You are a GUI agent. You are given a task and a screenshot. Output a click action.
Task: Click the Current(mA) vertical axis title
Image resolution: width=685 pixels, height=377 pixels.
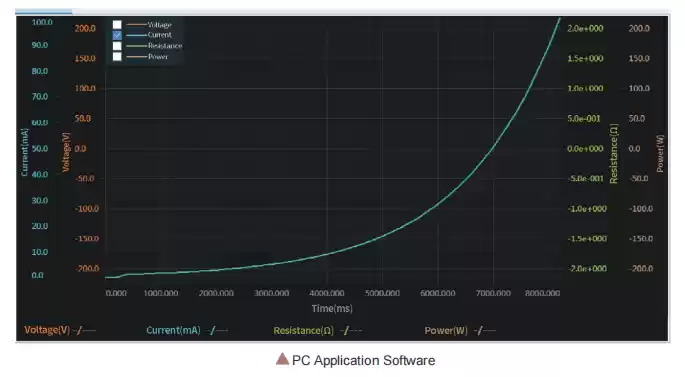coord(24,152)
